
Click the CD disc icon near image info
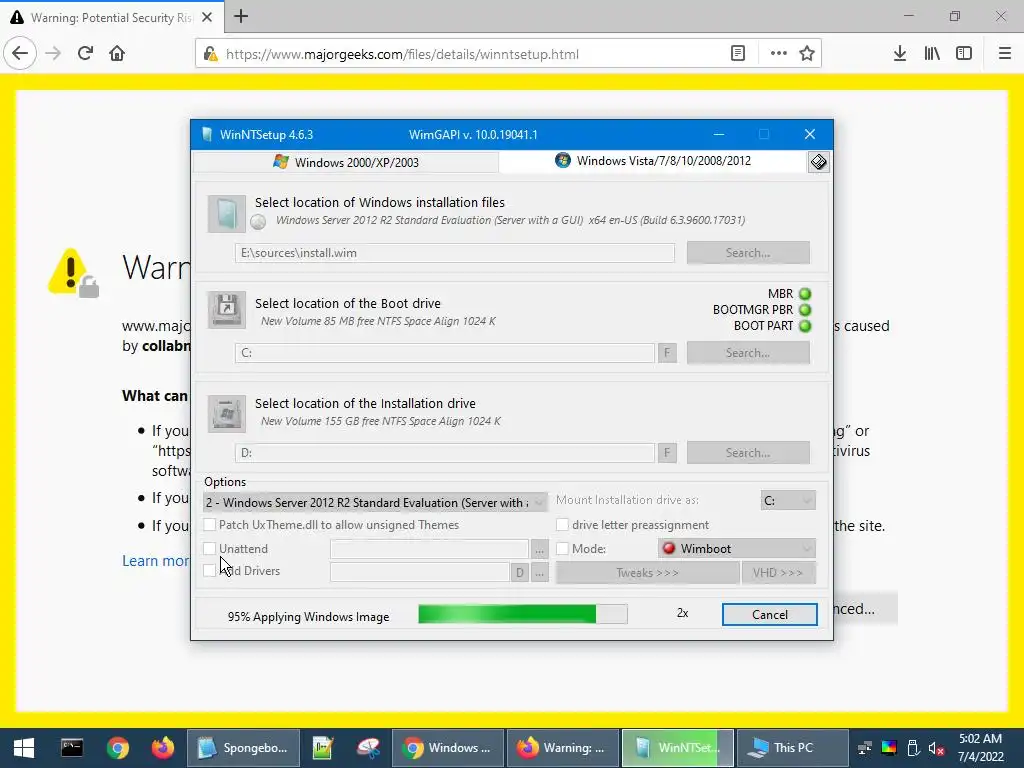pos(258,222)
